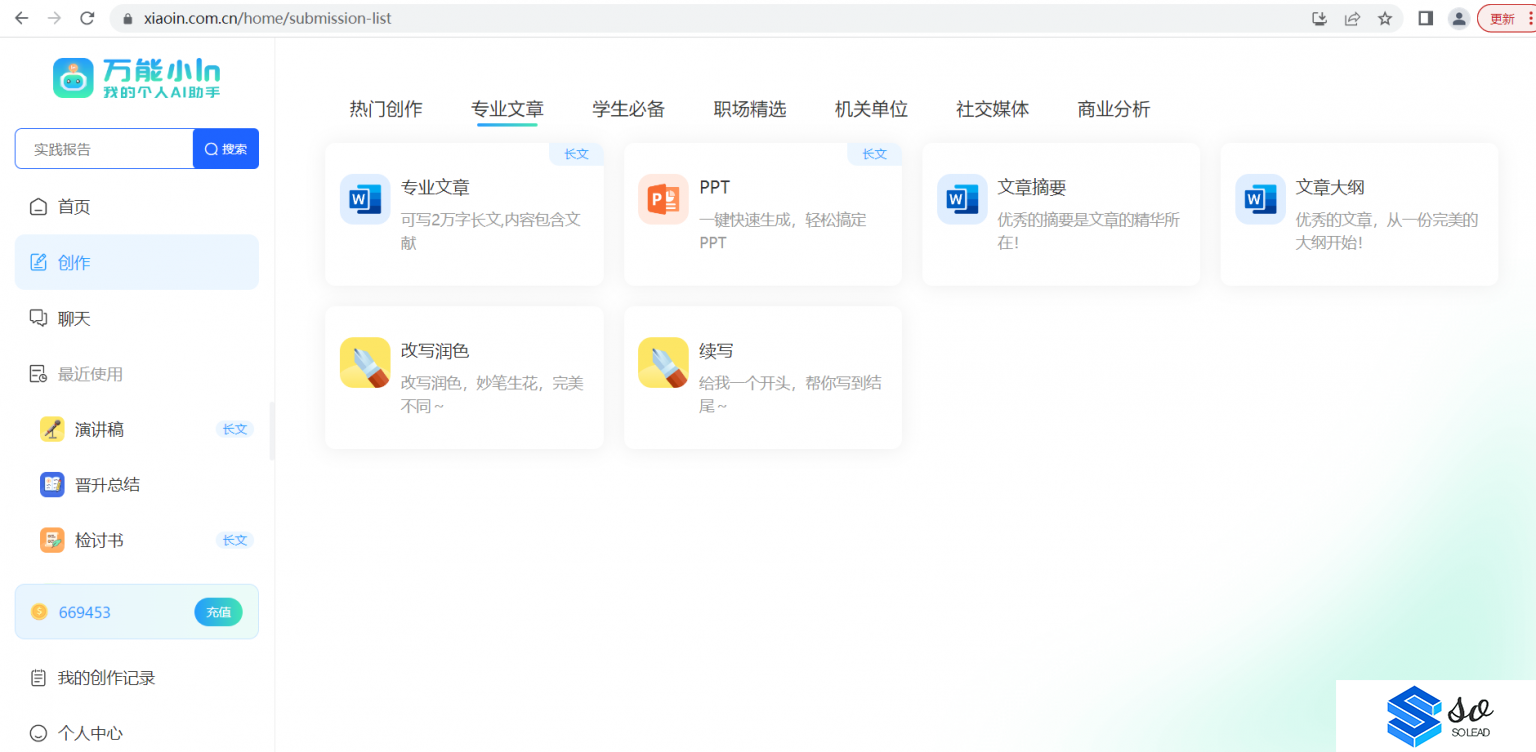Click the 万能小in robot logo
Screen dimensions: 1536x752
73,78
